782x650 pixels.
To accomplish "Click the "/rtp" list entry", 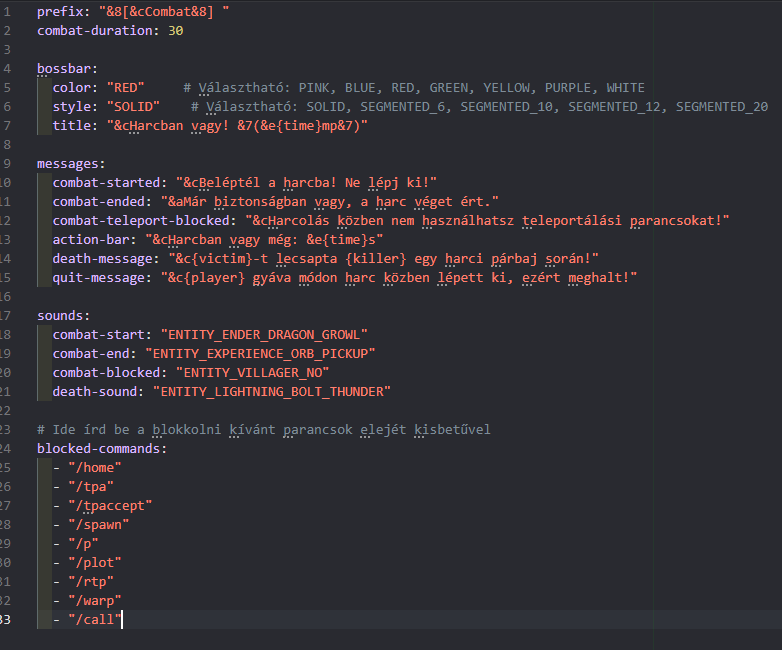I will point(91,582).
